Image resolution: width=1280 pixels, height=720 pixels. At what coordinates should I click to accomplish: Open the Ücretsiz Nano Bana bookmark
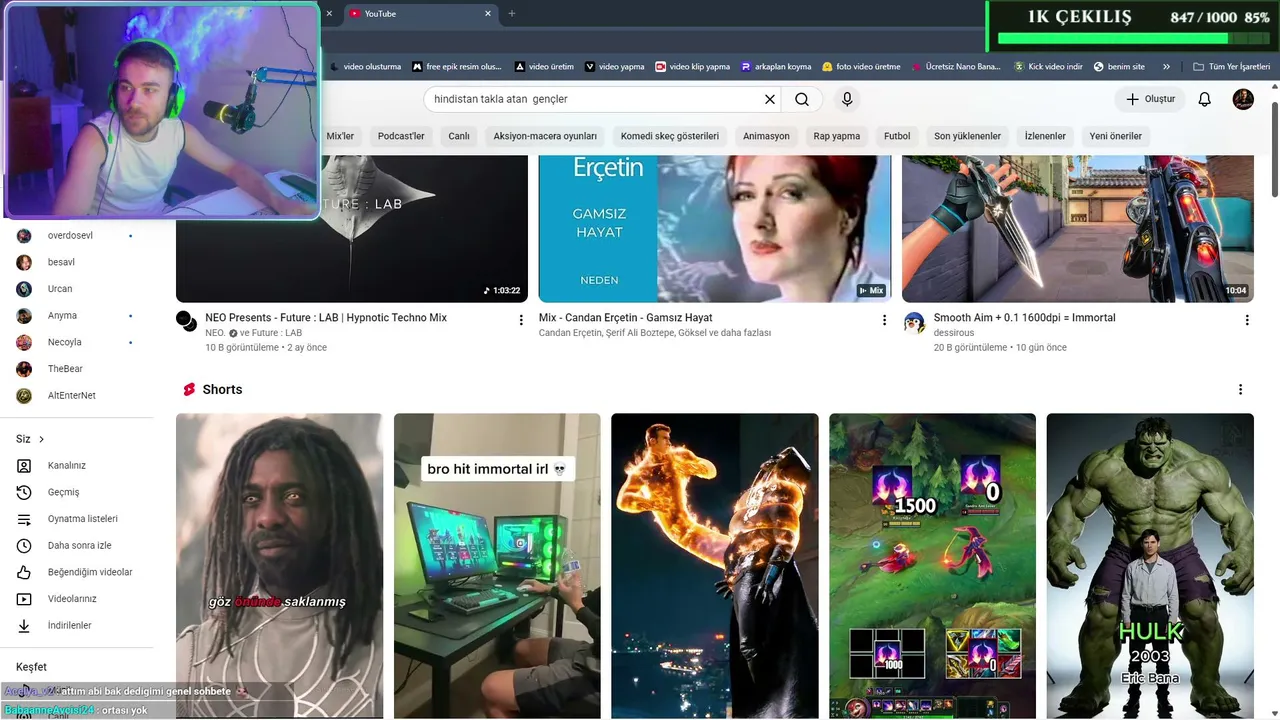click(956, 67)
